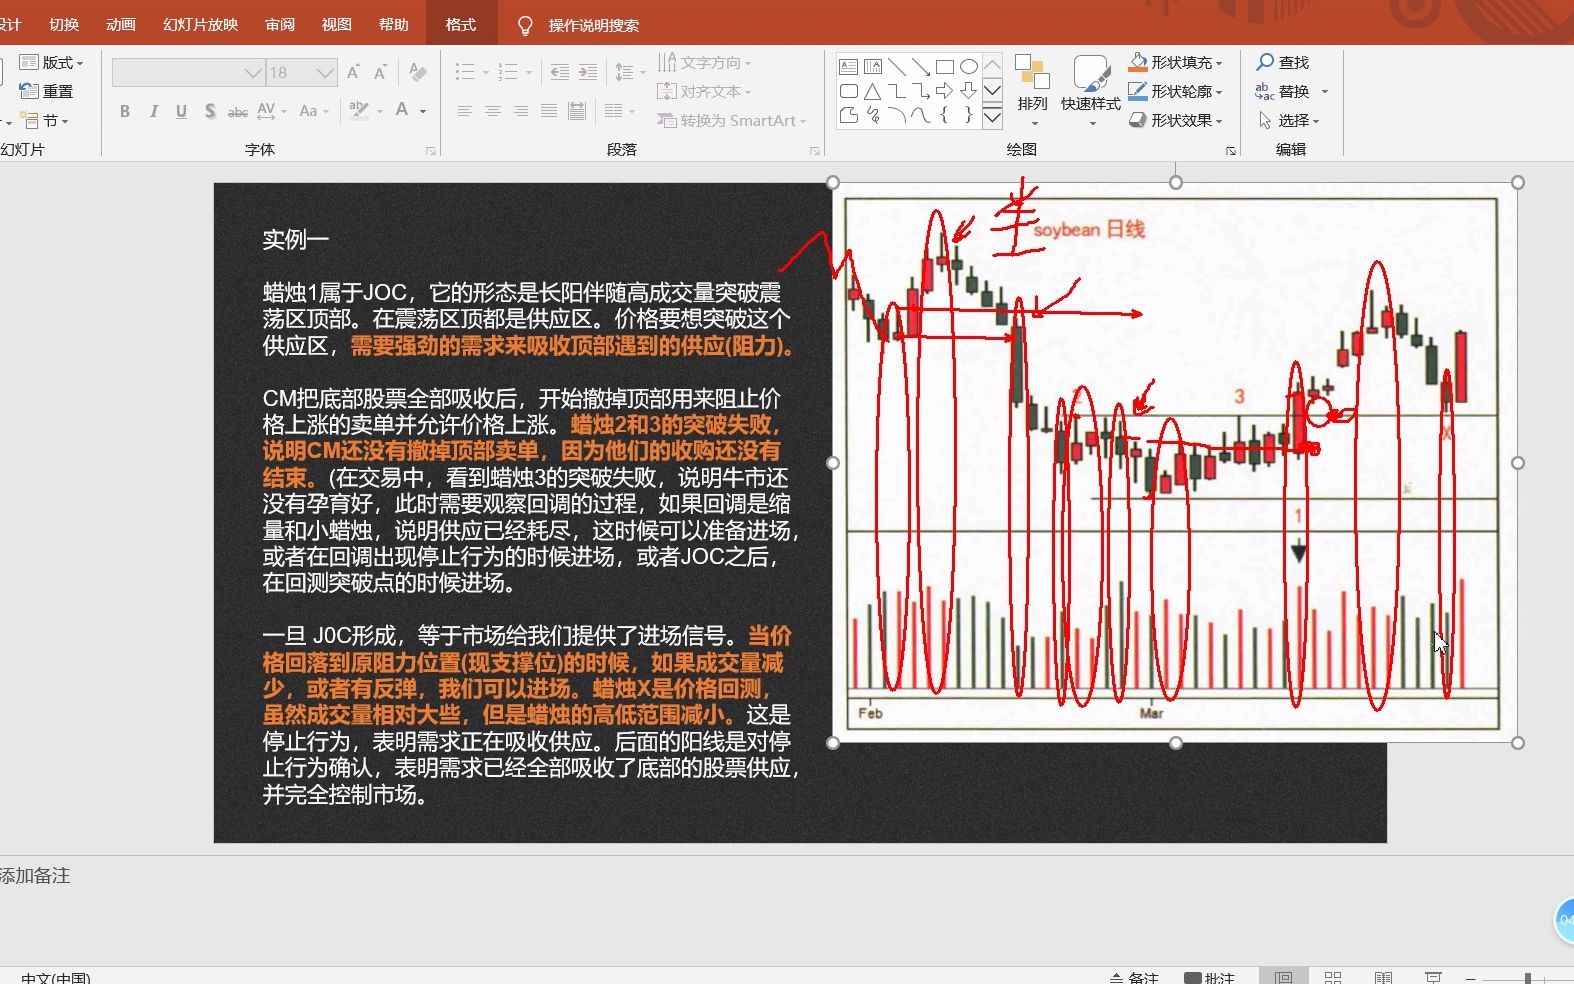
Task: Toggle Bold formatting
Action: pos(125,111)
